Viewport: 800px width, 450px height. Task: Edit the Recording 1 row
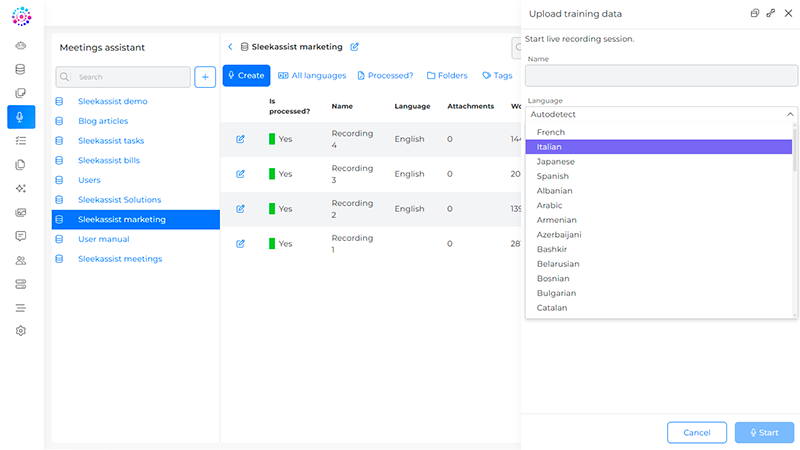[240, 244]
